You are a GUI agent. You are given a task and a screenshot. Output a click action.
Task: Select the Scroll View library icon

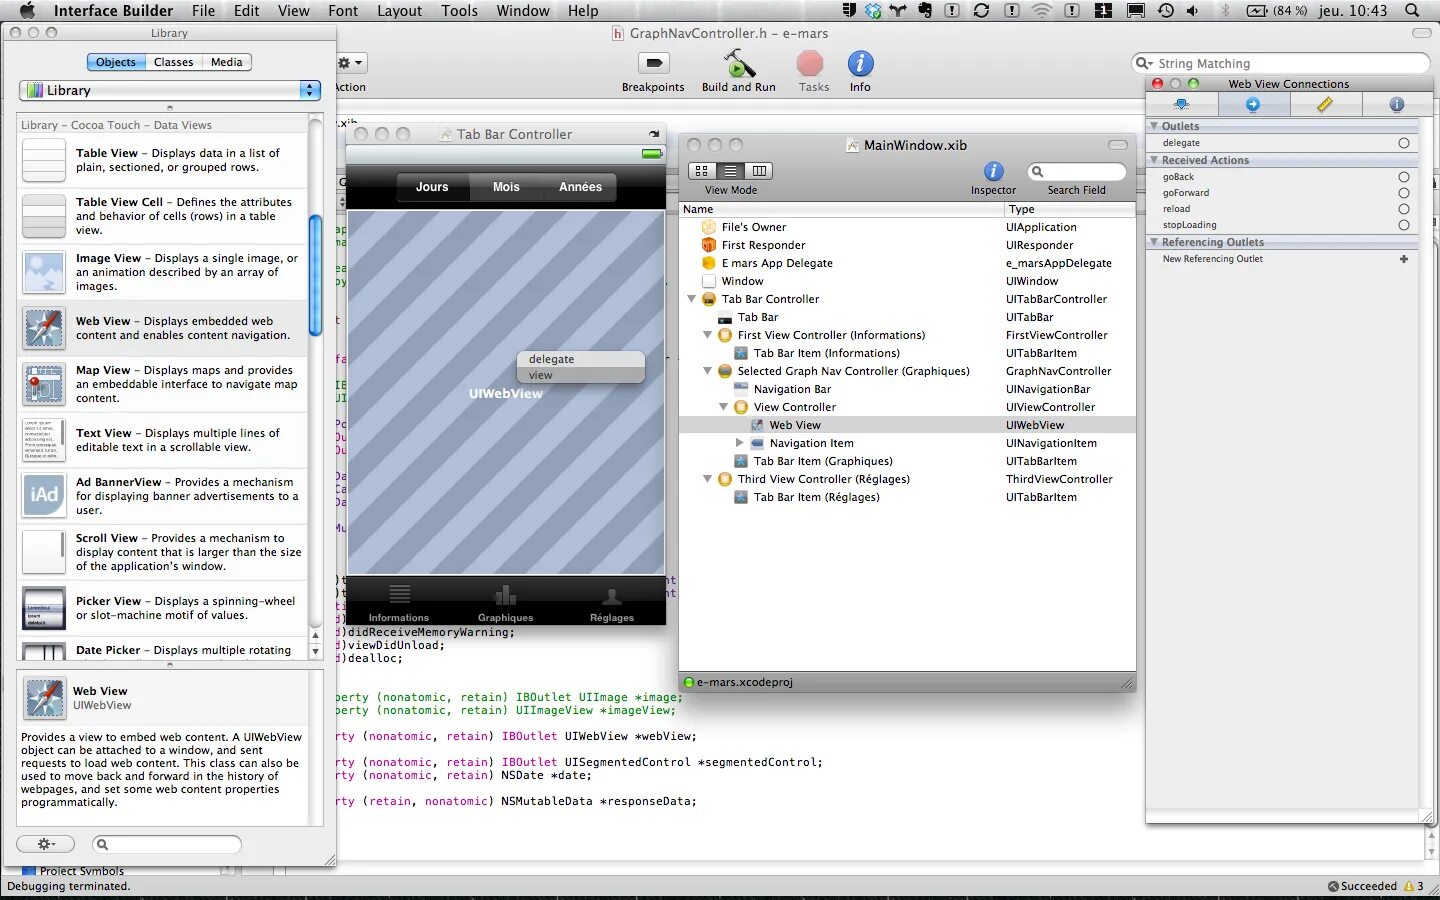44,551
